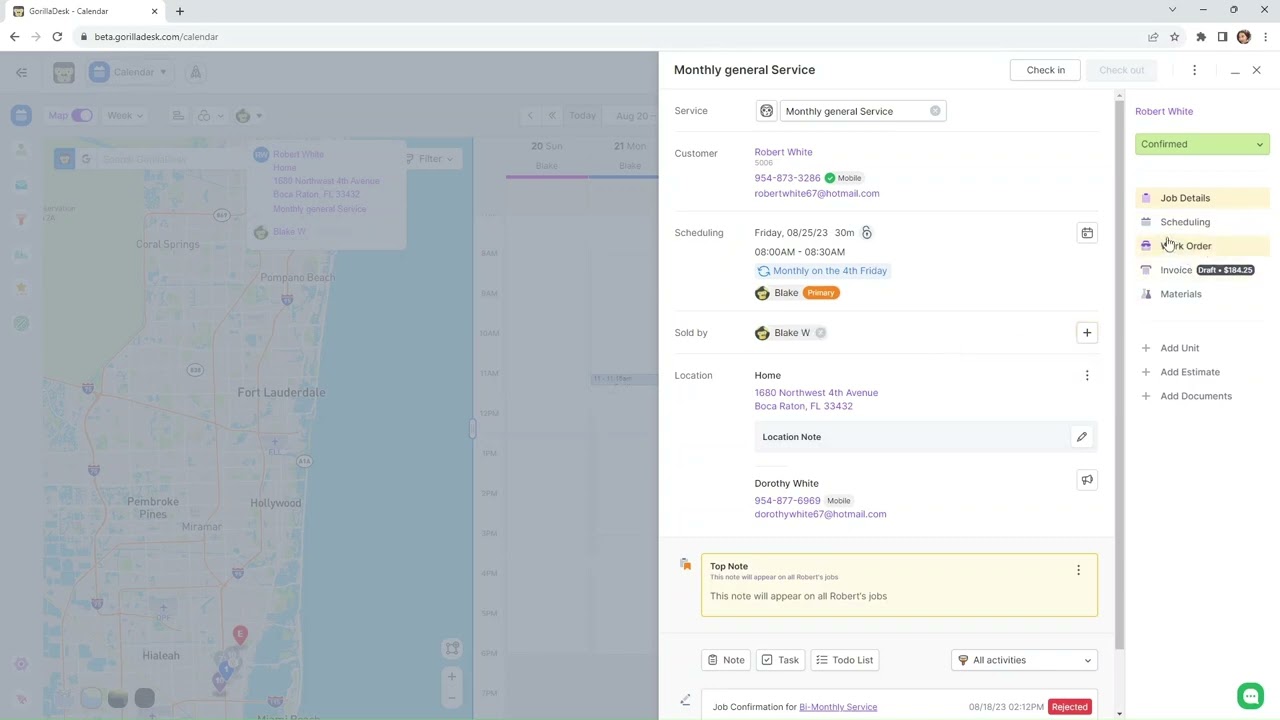Open the Invoice section

pos(1176,270)
